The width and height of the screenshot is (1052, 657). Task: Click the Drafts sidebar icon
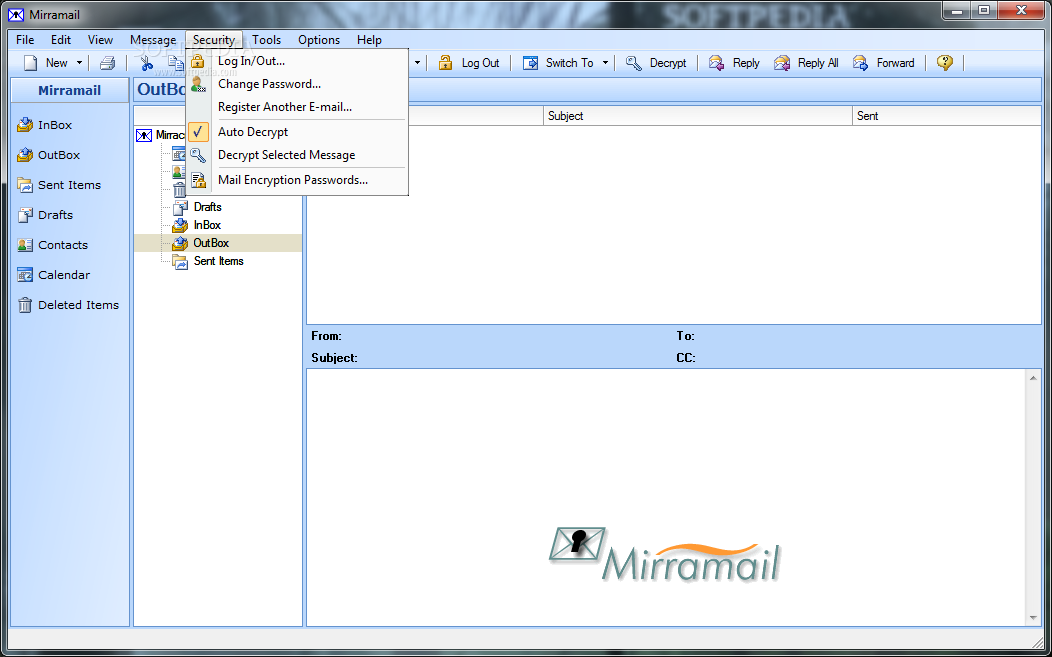point(25,215)
